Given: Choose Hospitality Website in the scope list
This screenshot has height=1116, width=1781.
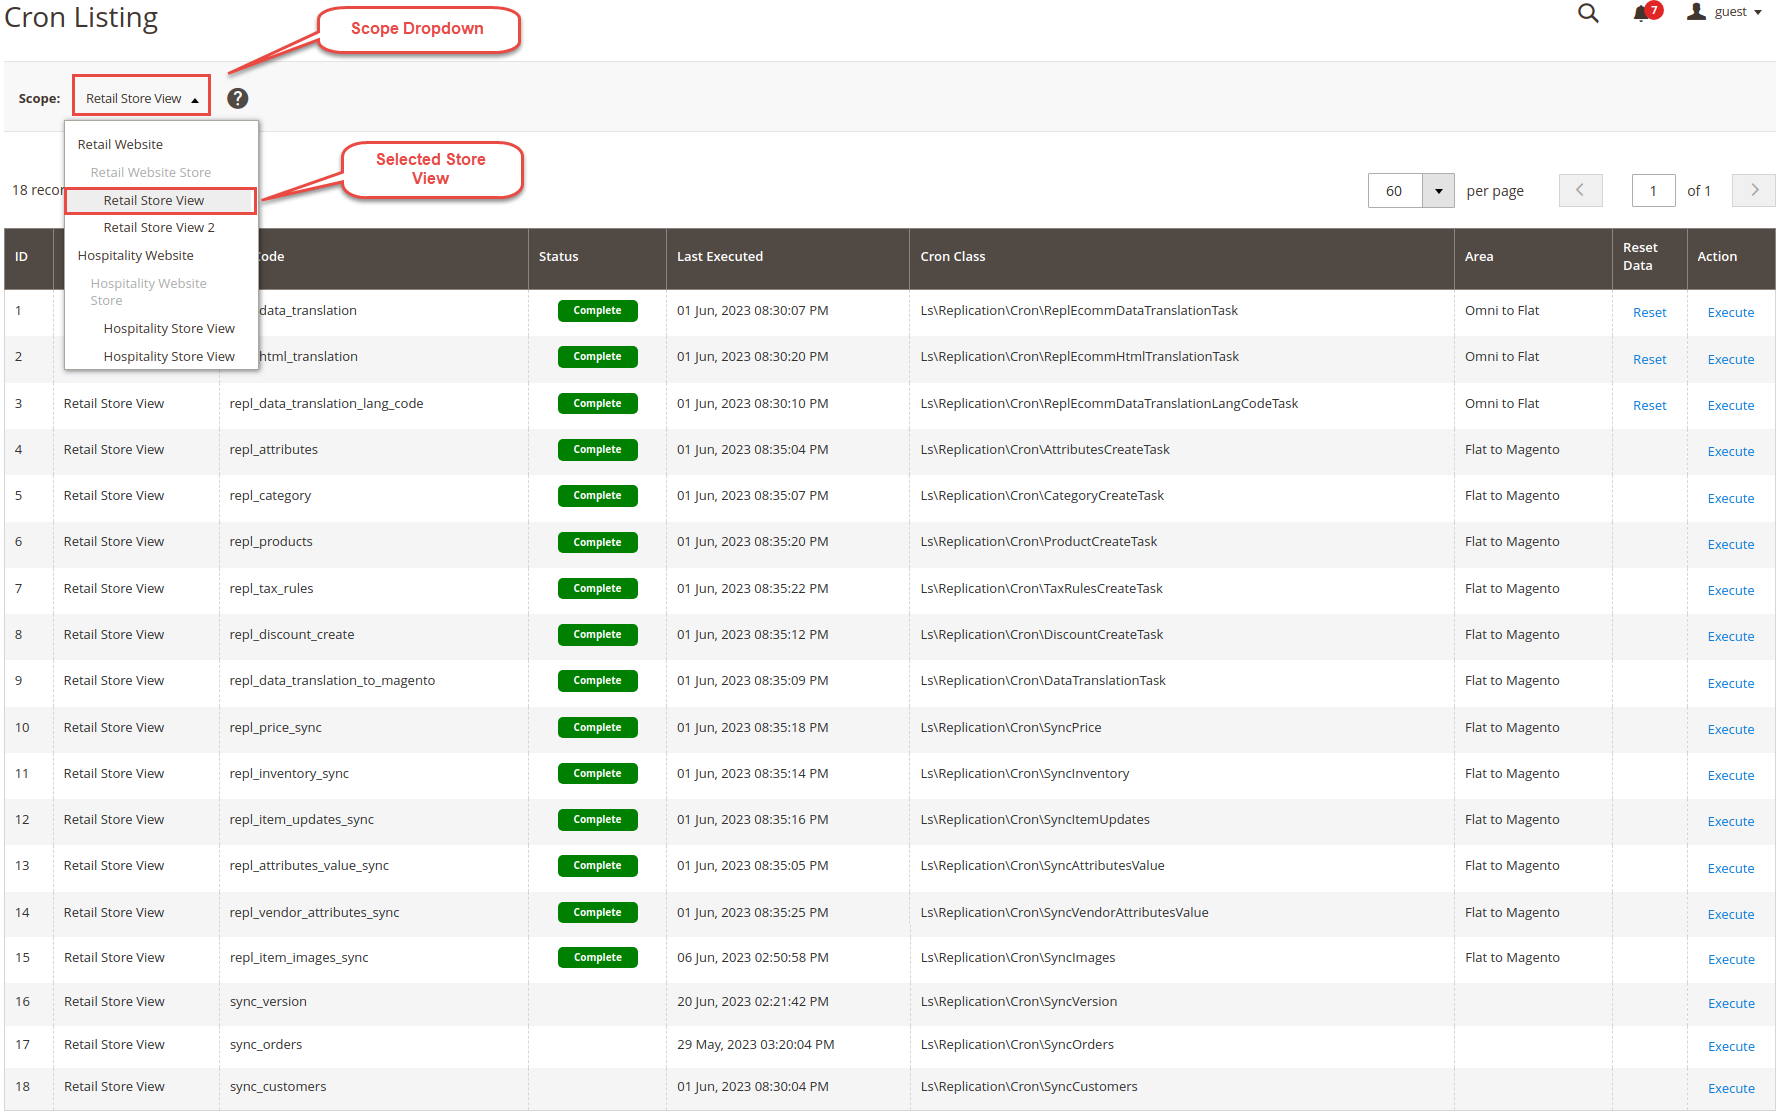Looking at the screenshot, I should (x=135, y=256).
